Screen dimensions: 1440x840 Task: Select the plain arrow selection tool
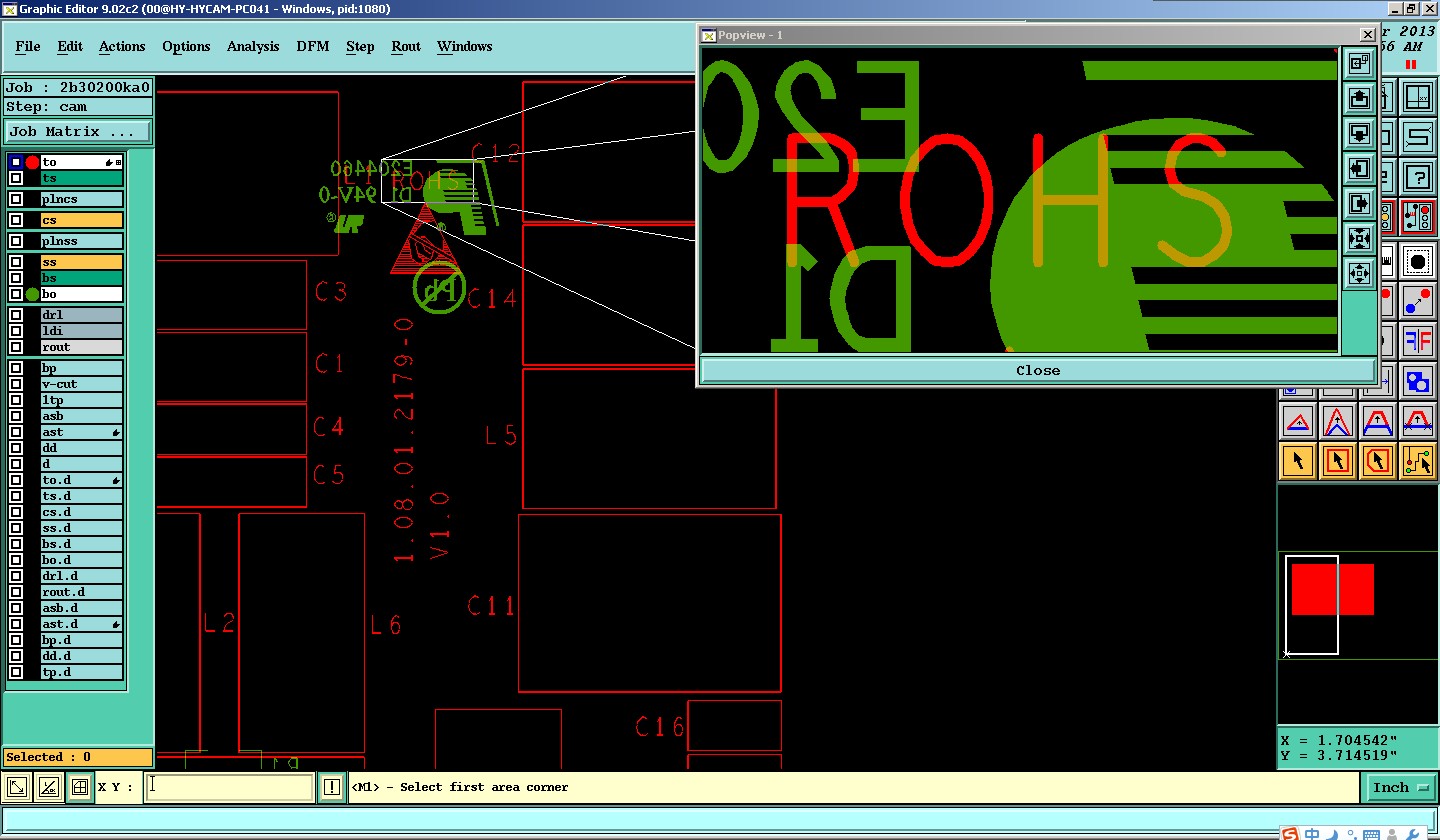click(1298, 461)
